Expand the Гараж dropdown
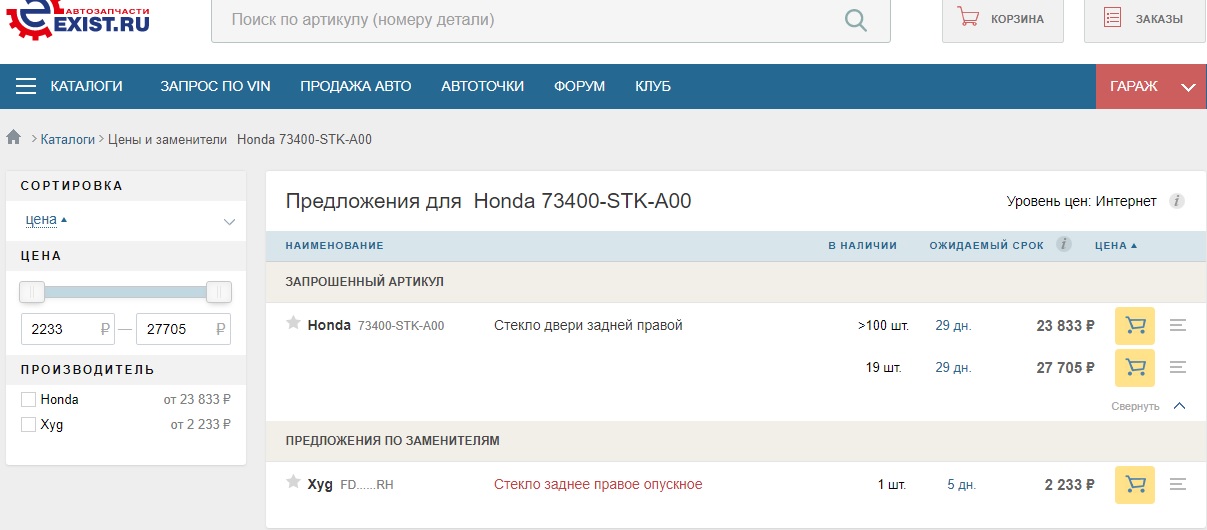1207x530 pixels. [x=1151, y=87]
